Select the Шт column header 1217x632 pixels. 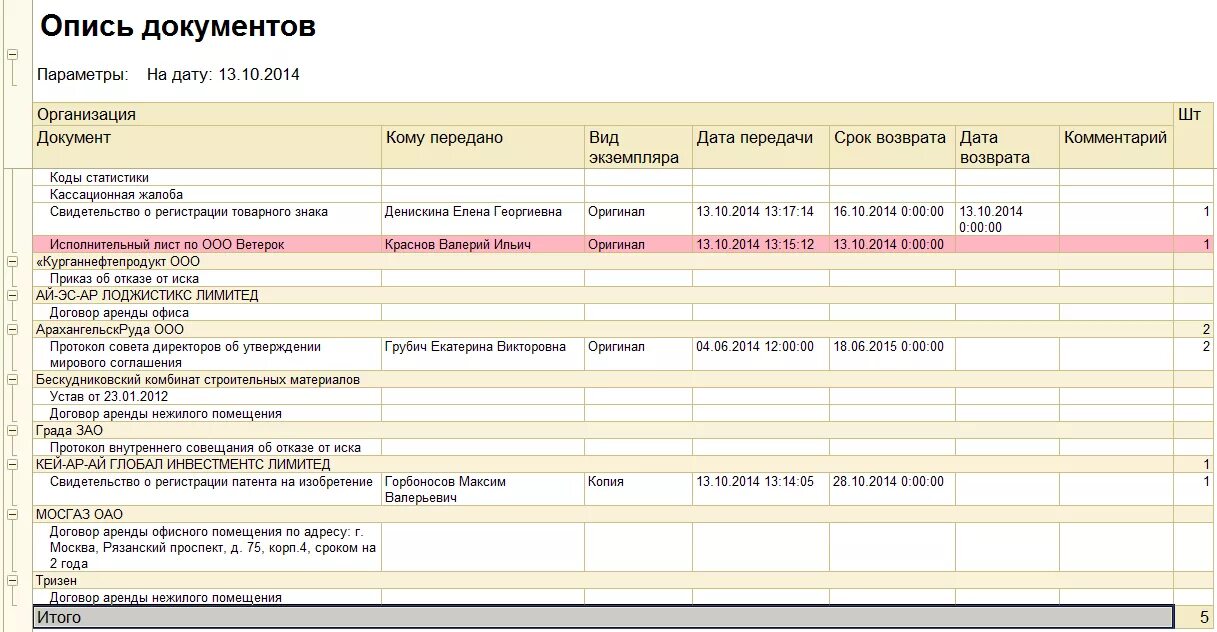tap(1194, 135)
